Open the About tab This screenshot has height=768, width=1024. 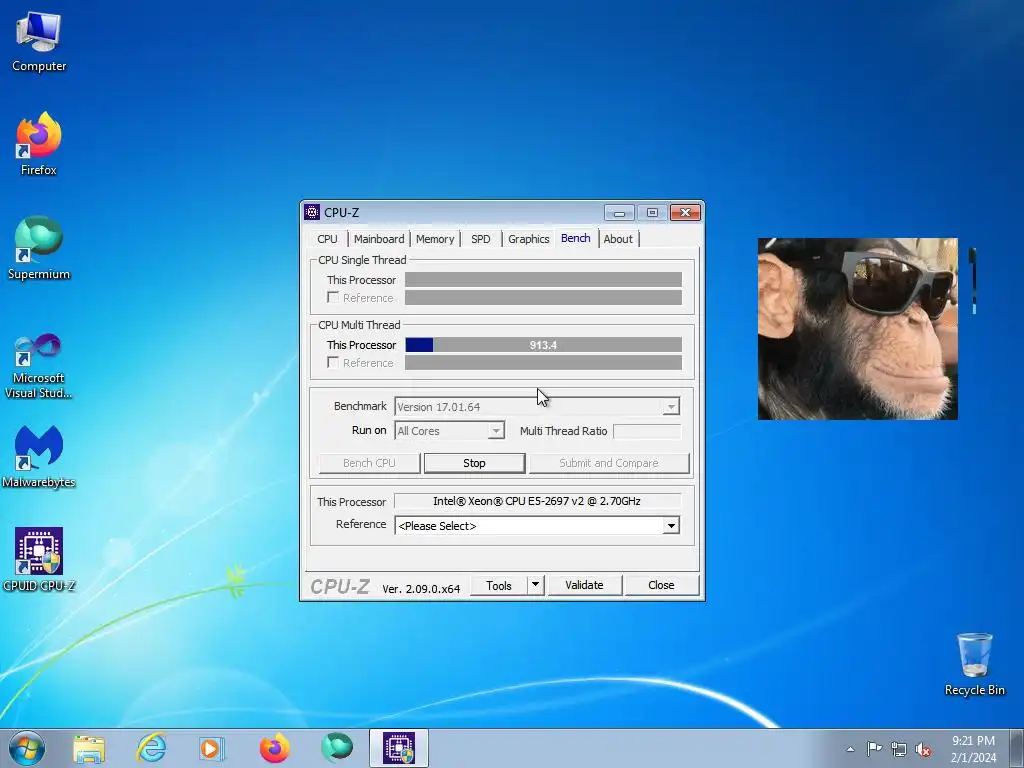618,239
